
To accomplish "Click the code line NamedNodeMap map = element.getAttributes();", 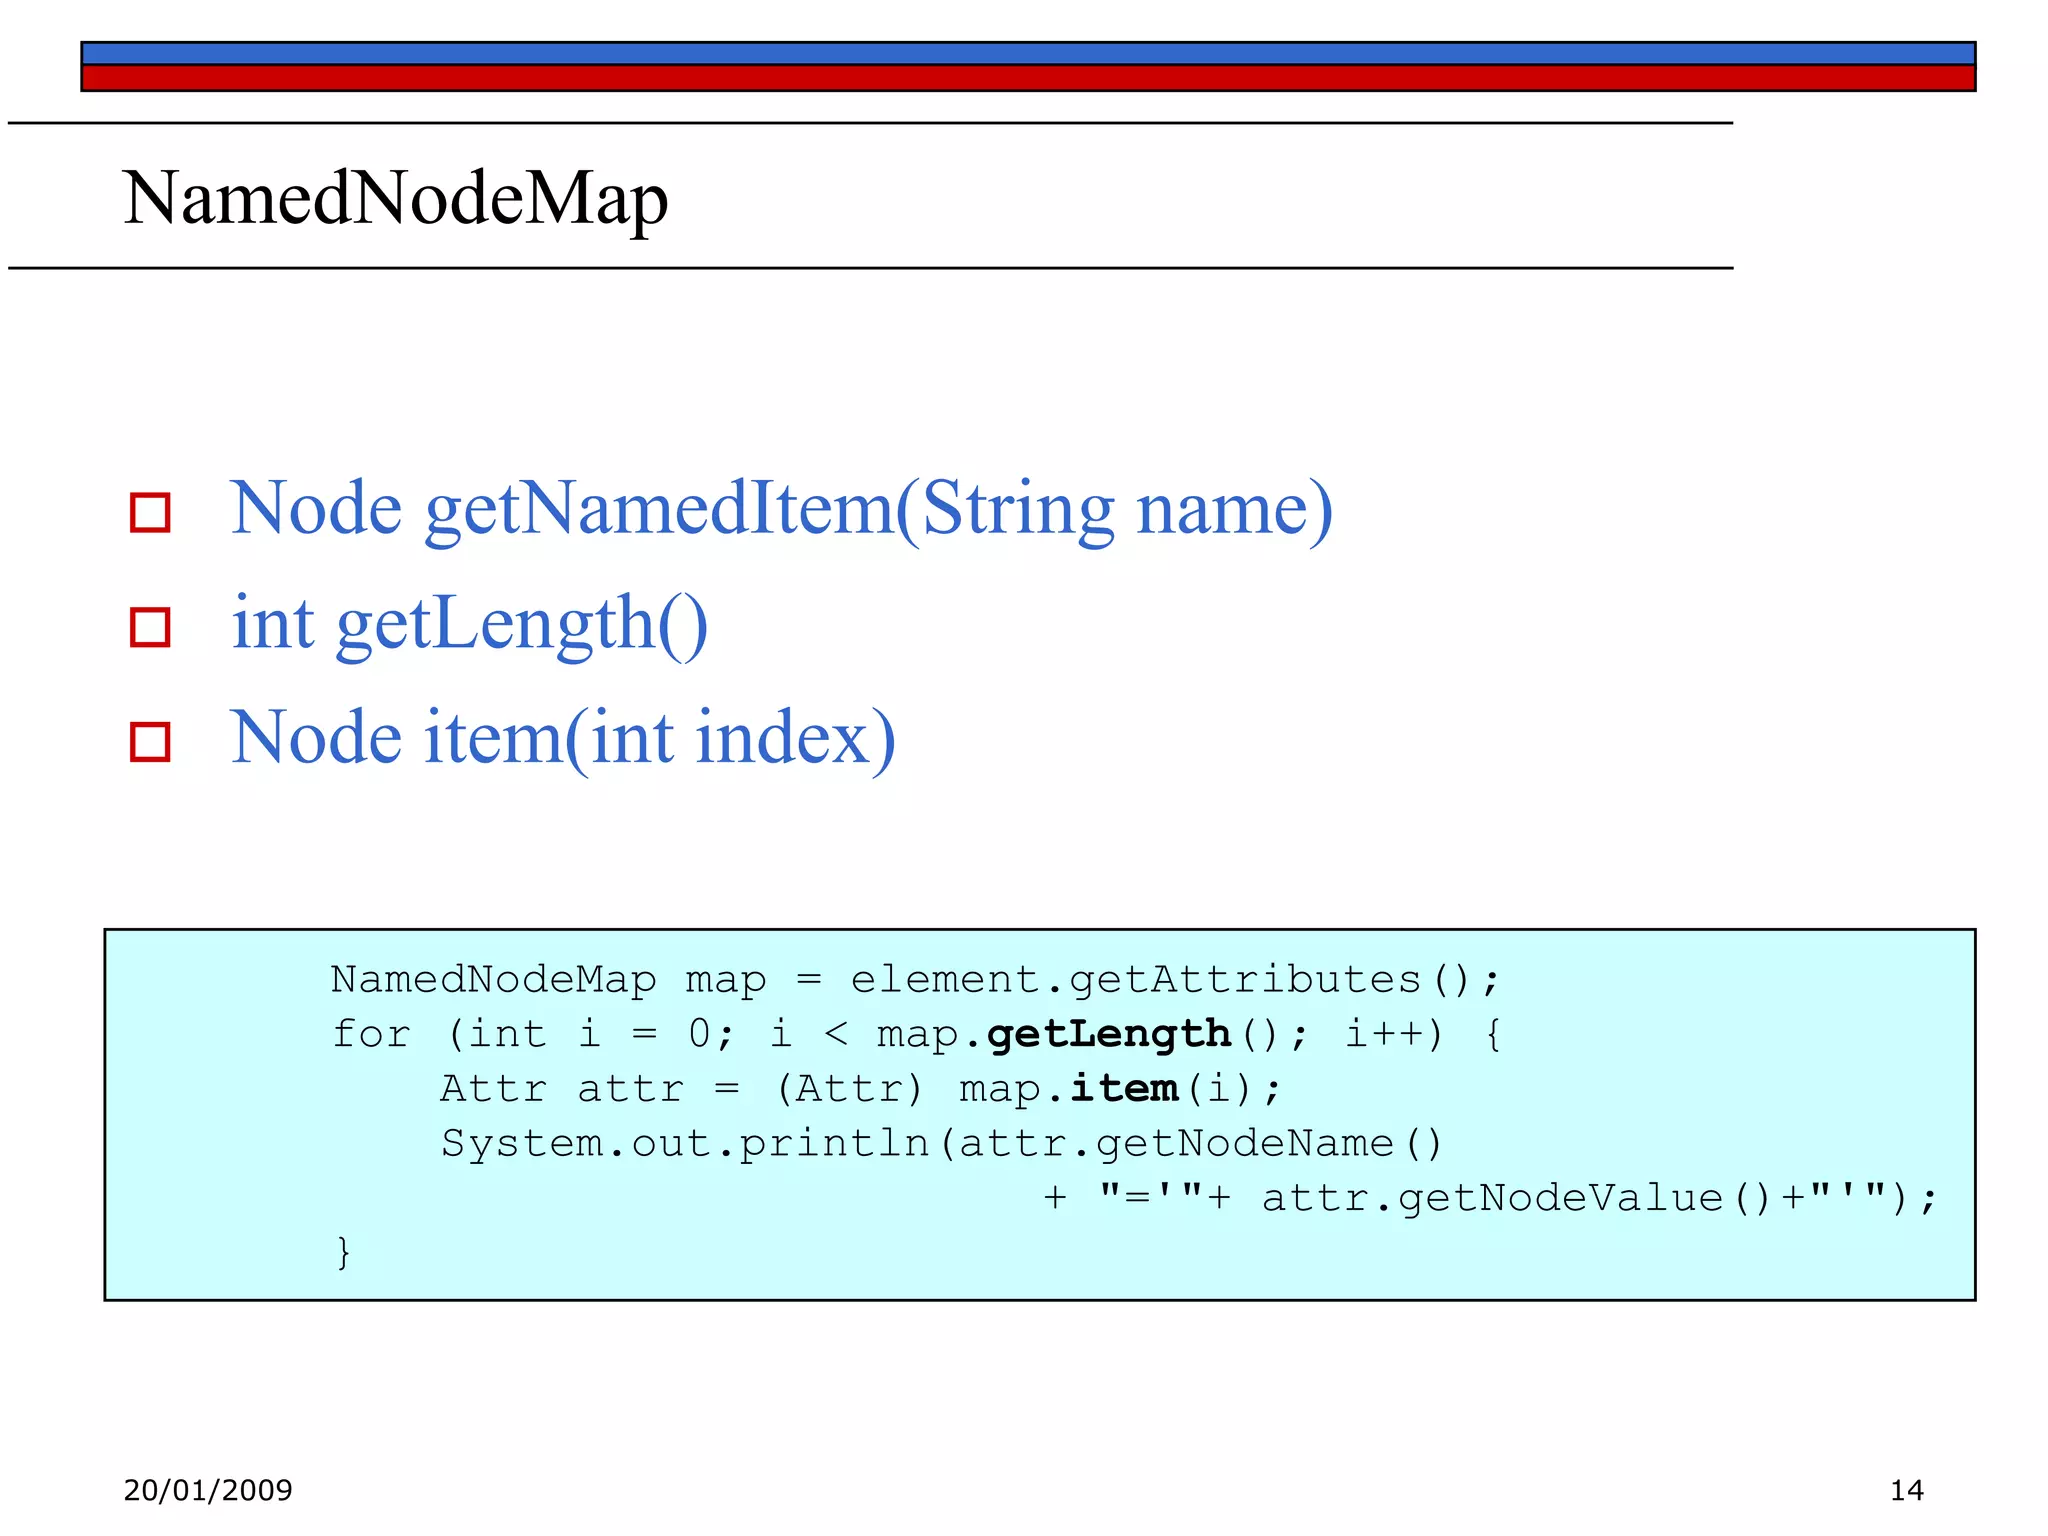I will click(x=915, y=979).
